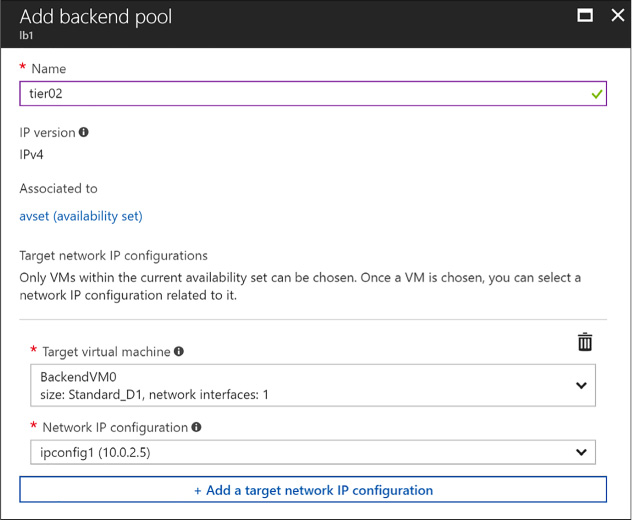Click the Network IP configuration label
The image size is (632, 520).
tap(115, 427)
